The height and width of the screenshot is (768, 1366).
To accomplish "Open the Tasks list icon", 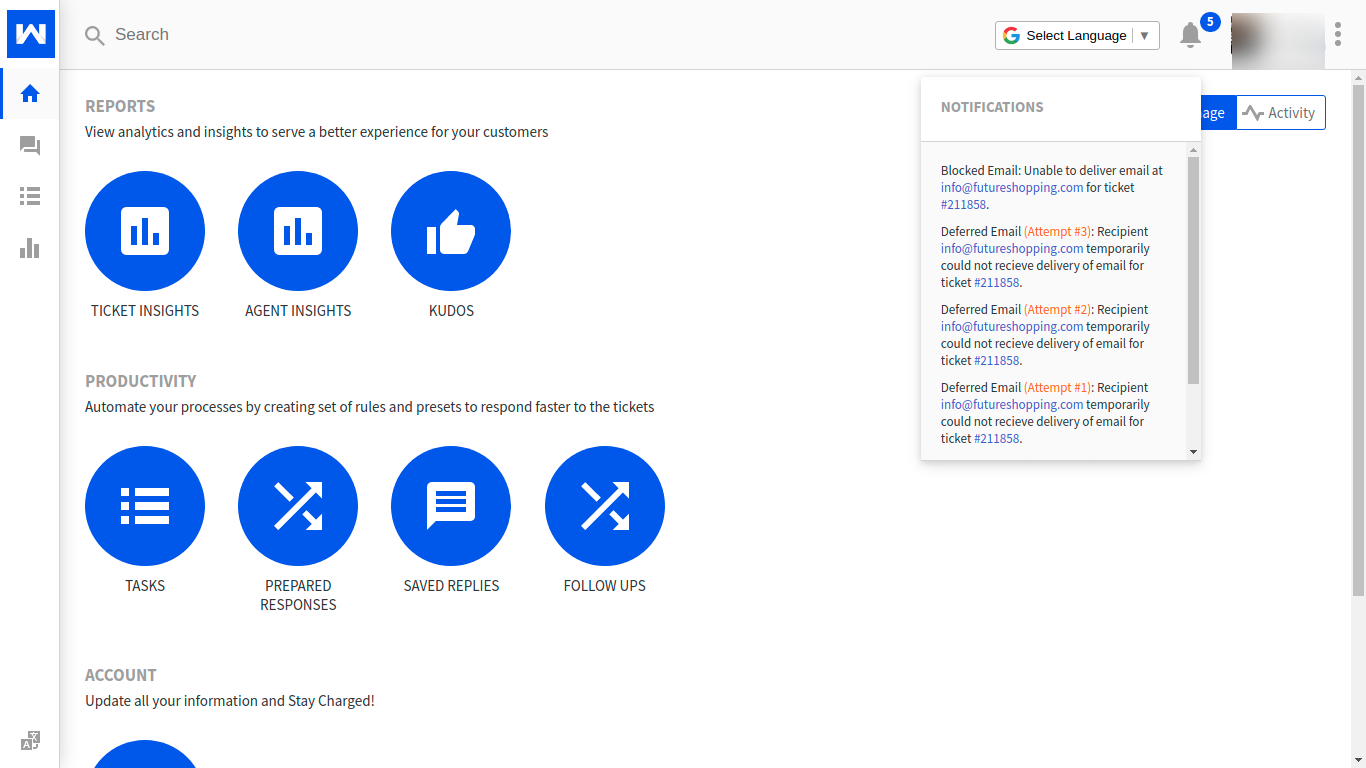I will coord(145,506).
